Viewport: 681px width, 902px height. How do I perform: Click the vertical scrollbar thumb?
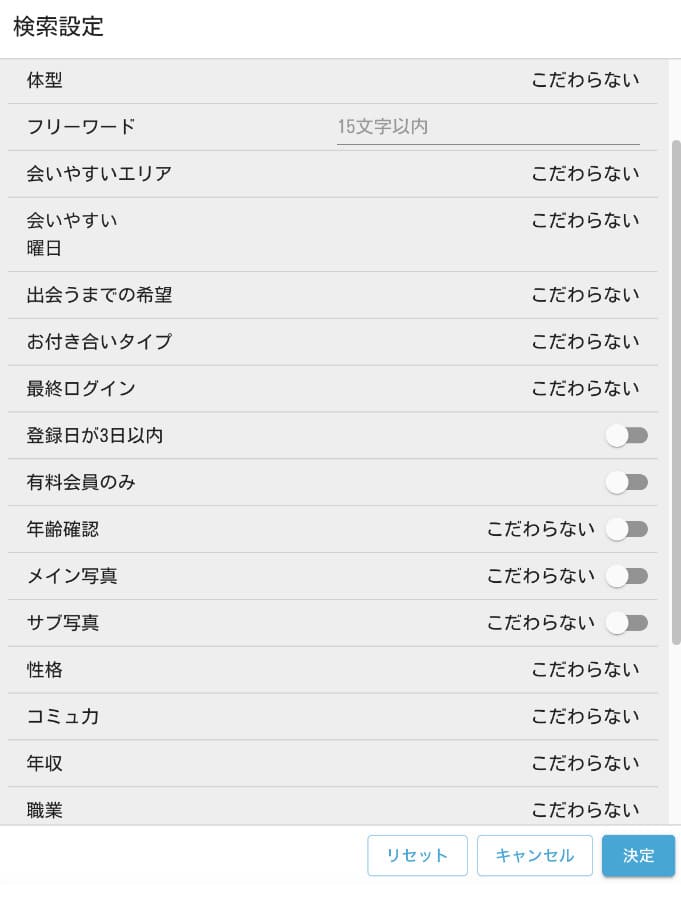tap(676, 390)
